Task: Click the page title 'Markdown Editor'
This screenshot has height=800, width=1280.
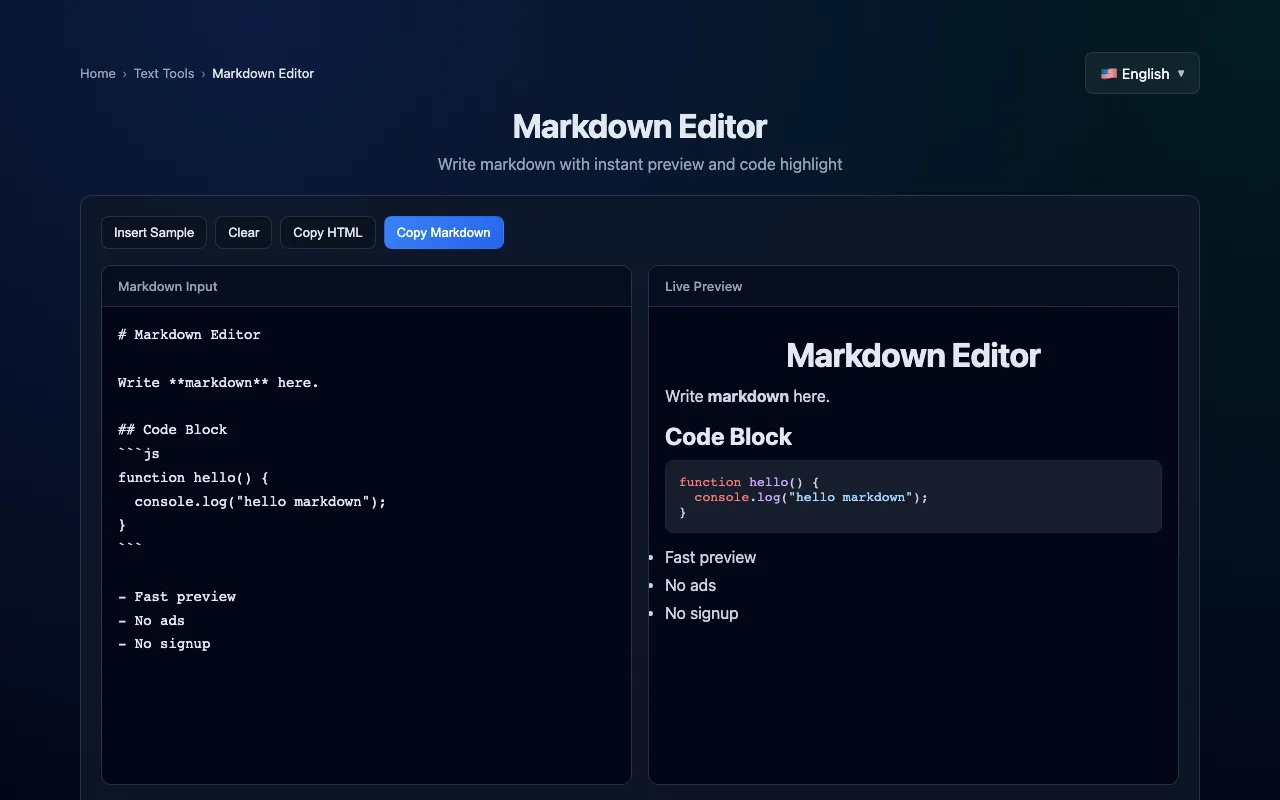Action: click(640, 127)
